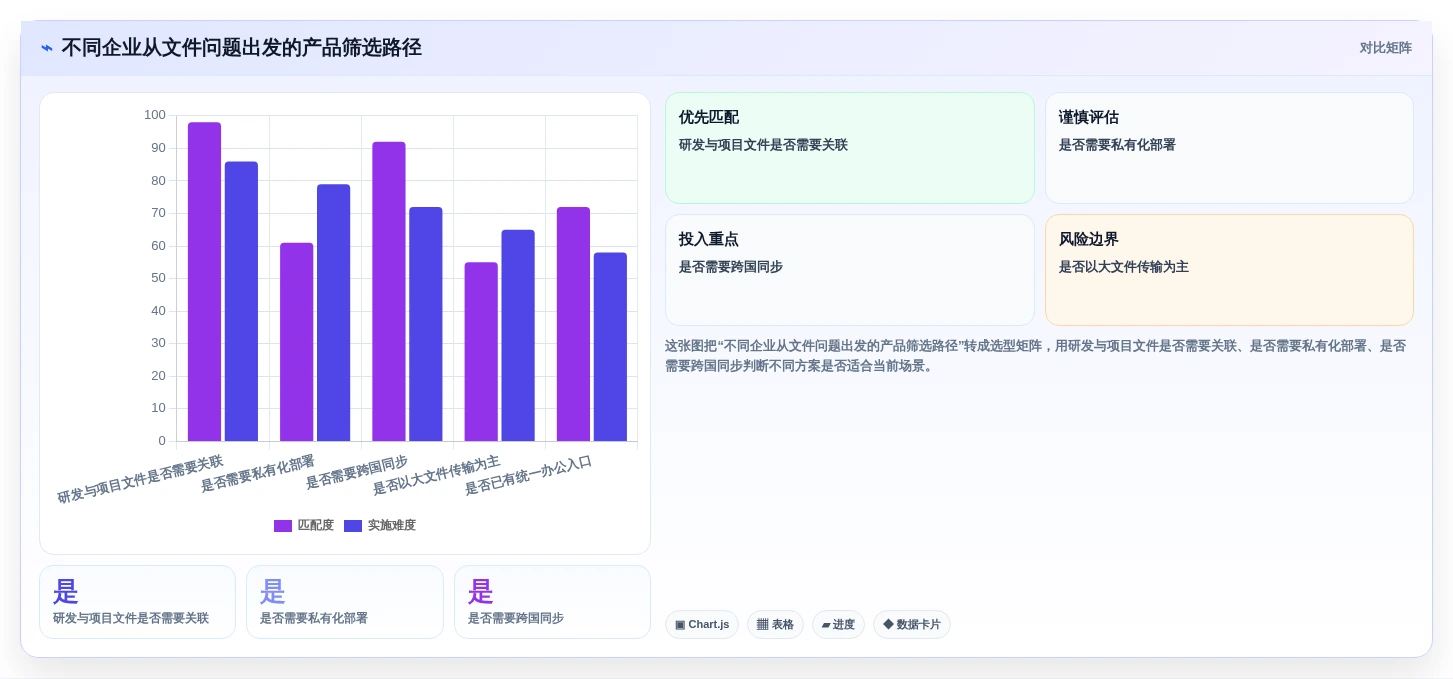The height and width of the screenshot is (679, 1453).
Task: Select the 谨慎评估 matrix card
Action: [1229, 148]
